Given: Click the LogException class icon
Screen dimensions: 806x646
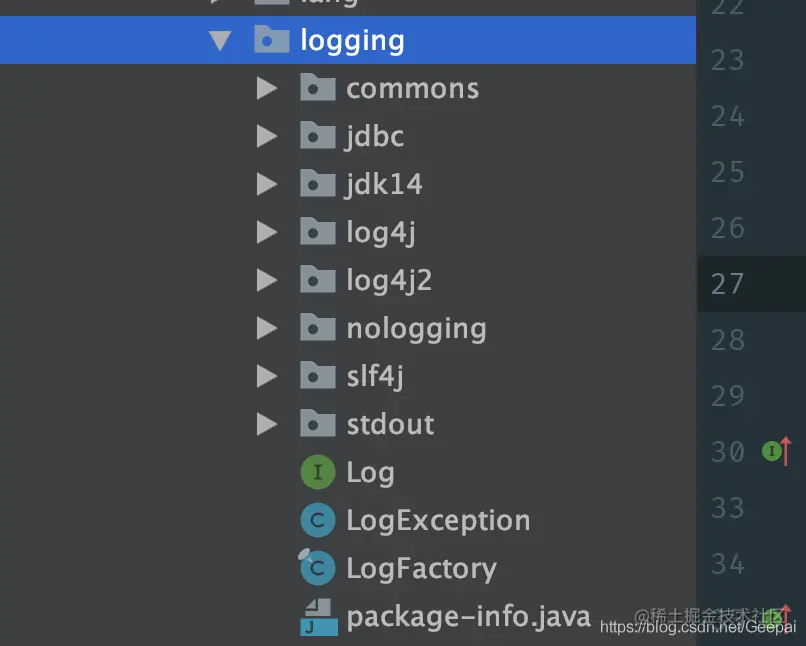Looking at the screenshot, I should (317, 519).
